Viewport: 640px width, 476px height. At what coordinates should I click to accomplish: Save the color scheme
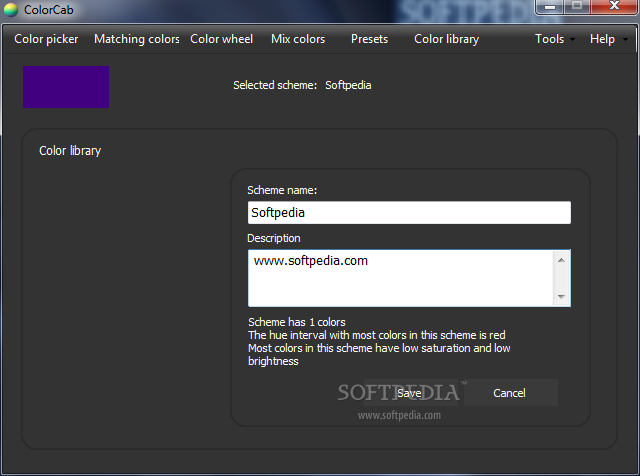point(409,393)
